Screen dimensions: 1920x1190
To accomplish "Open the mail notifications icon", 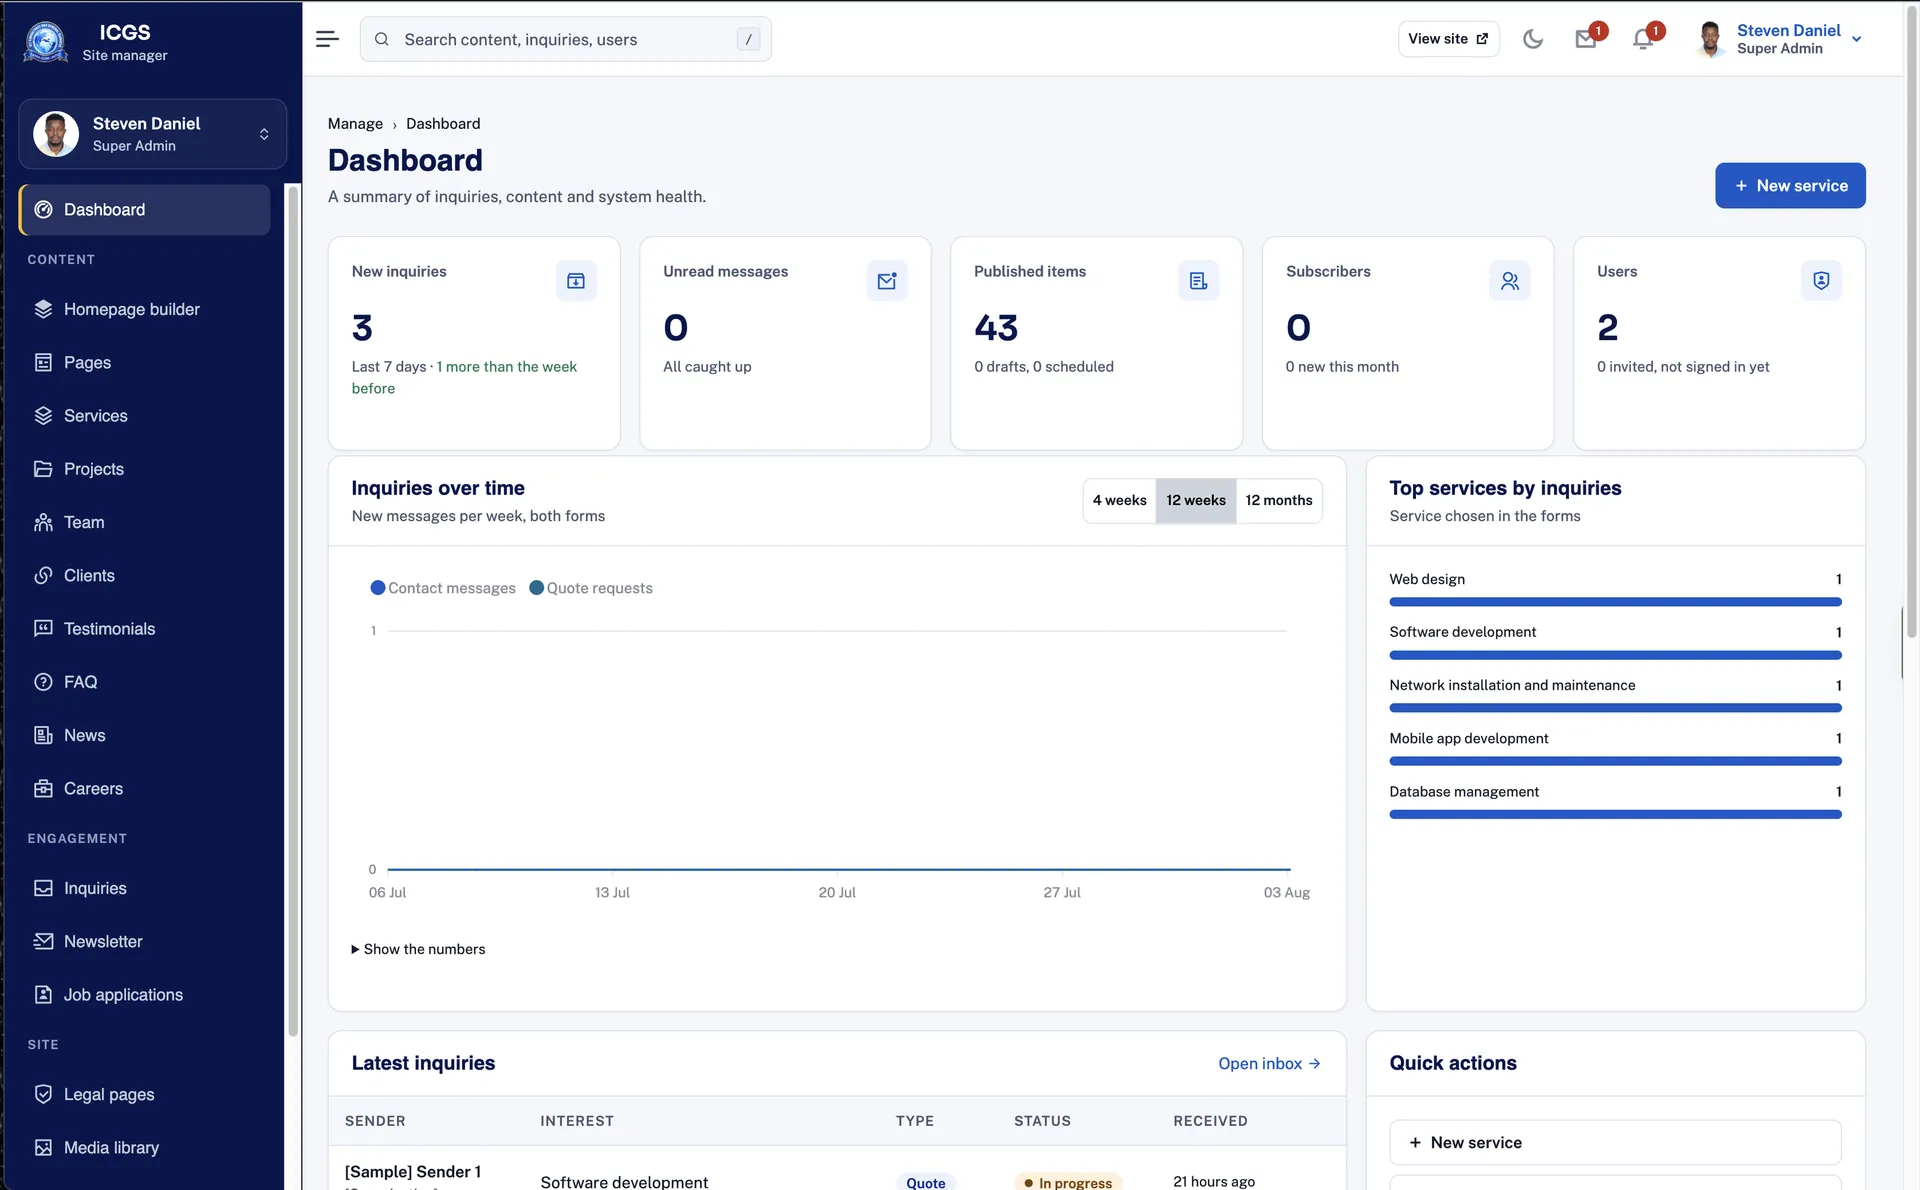I will click(1586, 39).
